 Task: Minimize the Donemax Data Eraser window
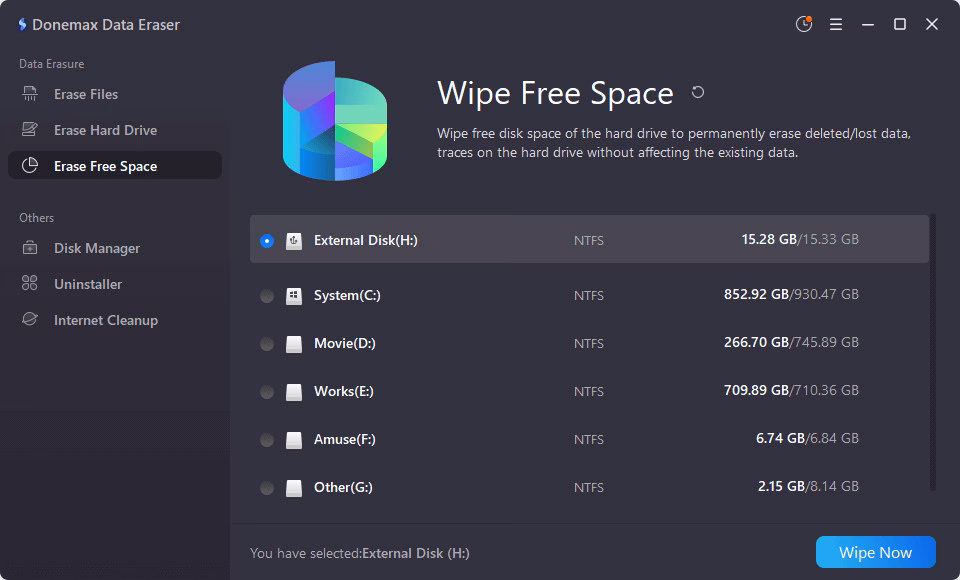click(868, 24)
